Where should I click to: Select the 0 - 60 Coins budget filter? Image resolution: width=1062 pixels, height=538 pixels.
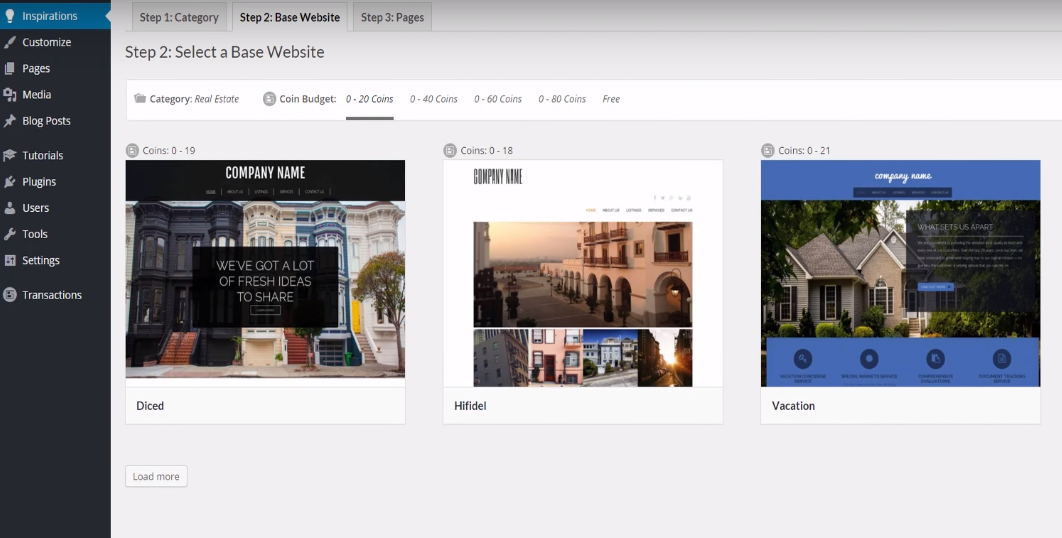(498, 99)
